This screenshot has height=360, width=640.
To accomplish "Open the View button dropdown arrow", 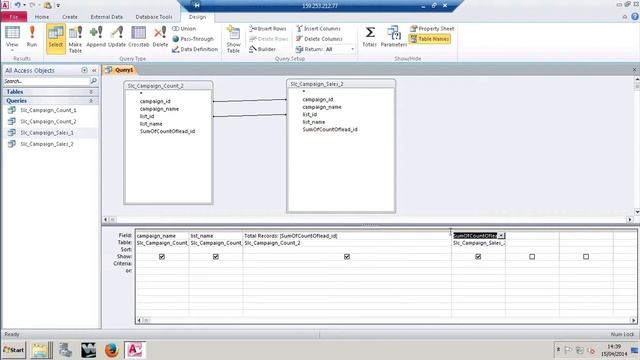I will [12, 51].
